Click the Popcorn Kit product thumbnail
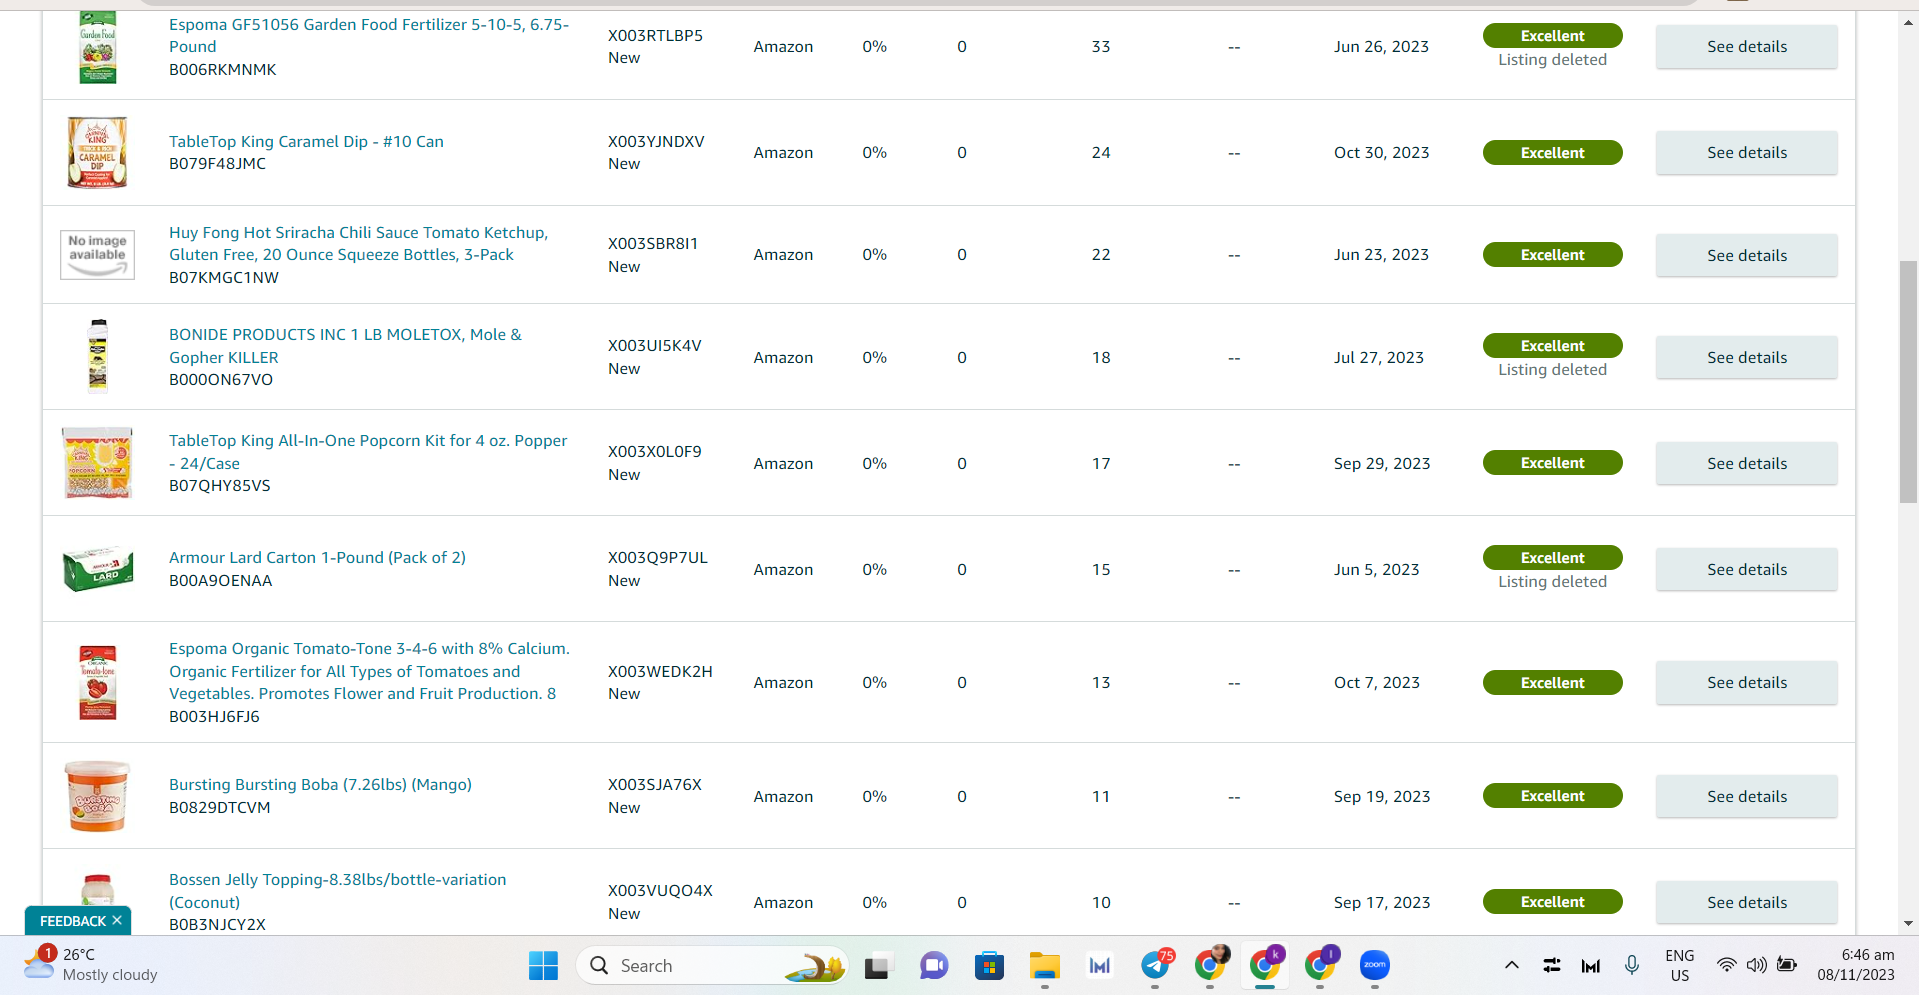This screenshot has width=1919, height=995. [x=97, y=463]
